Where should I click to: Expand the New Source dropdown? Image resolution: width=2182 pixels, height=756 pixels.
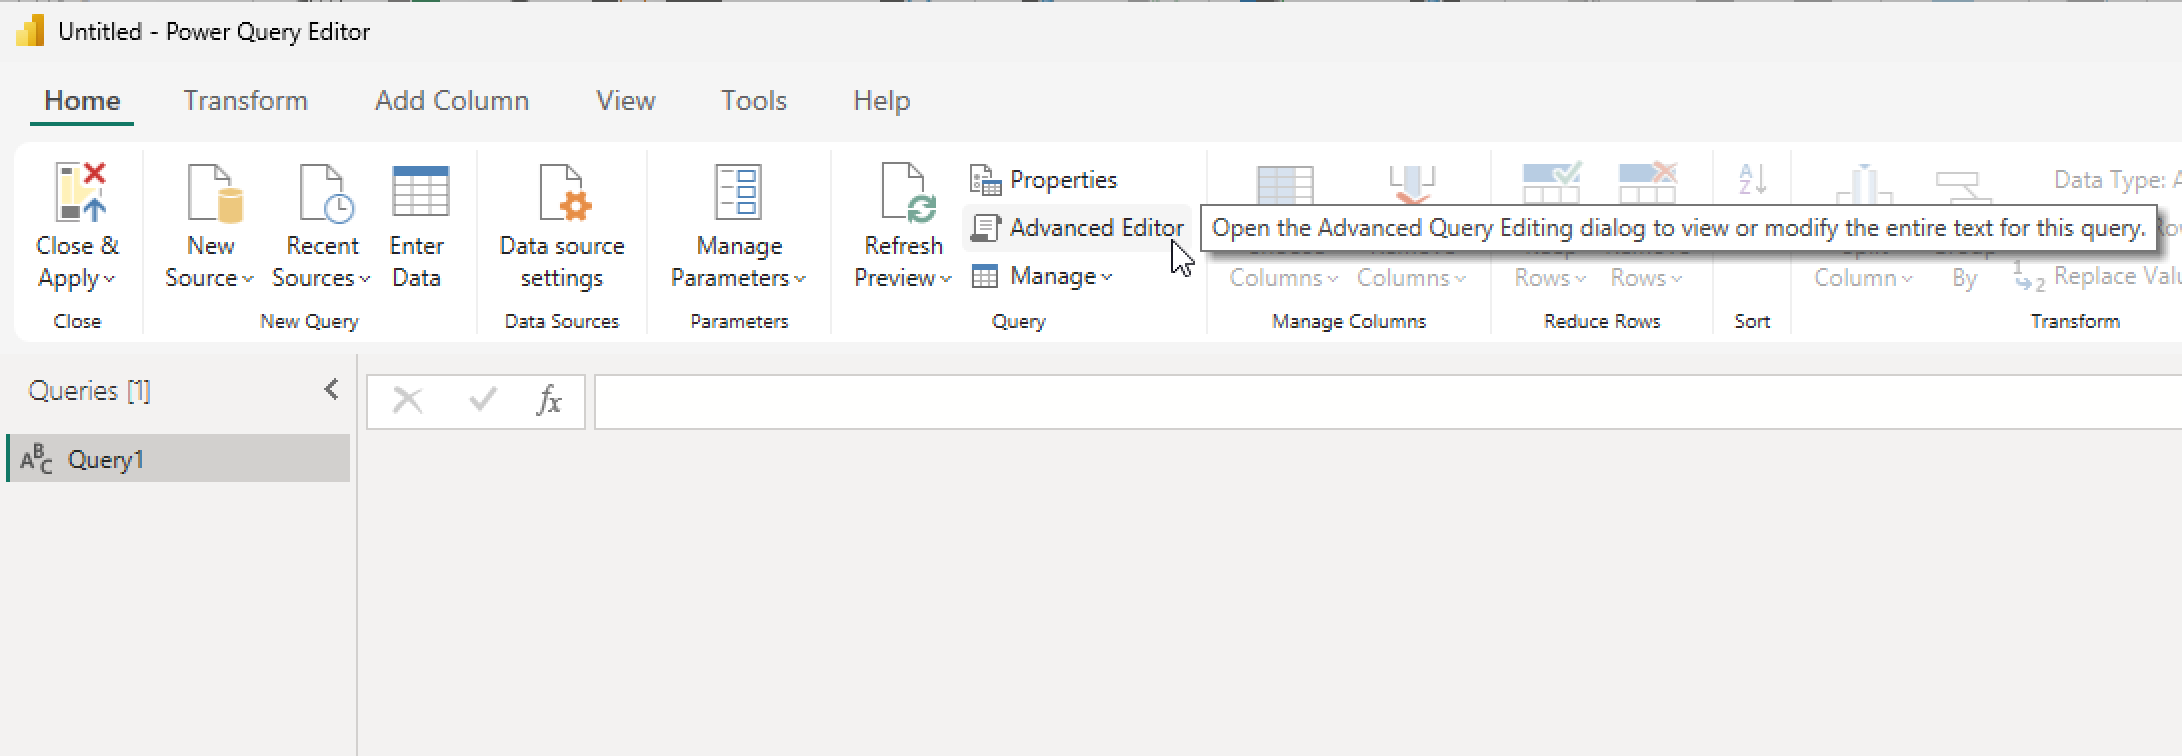247,279
